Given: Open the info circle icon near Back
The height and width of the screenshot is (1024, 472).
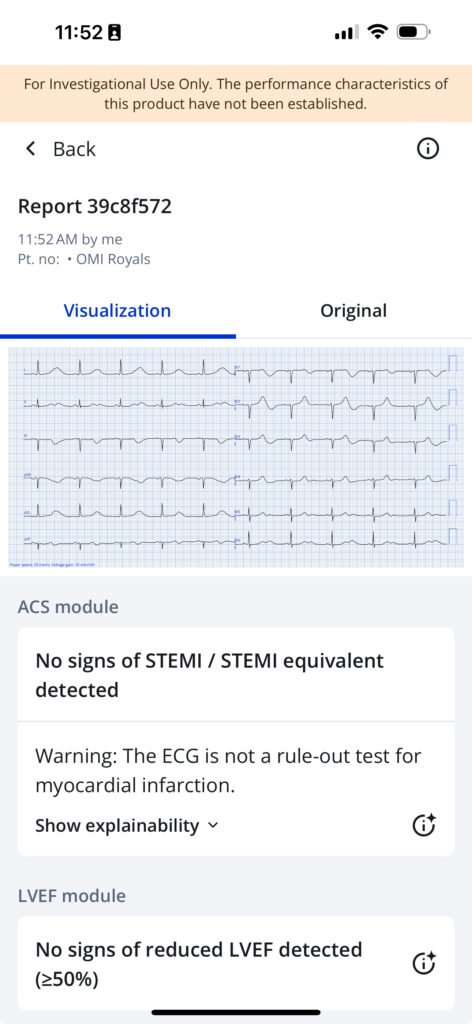Looking at the screenshot, I should click(427, 149).
